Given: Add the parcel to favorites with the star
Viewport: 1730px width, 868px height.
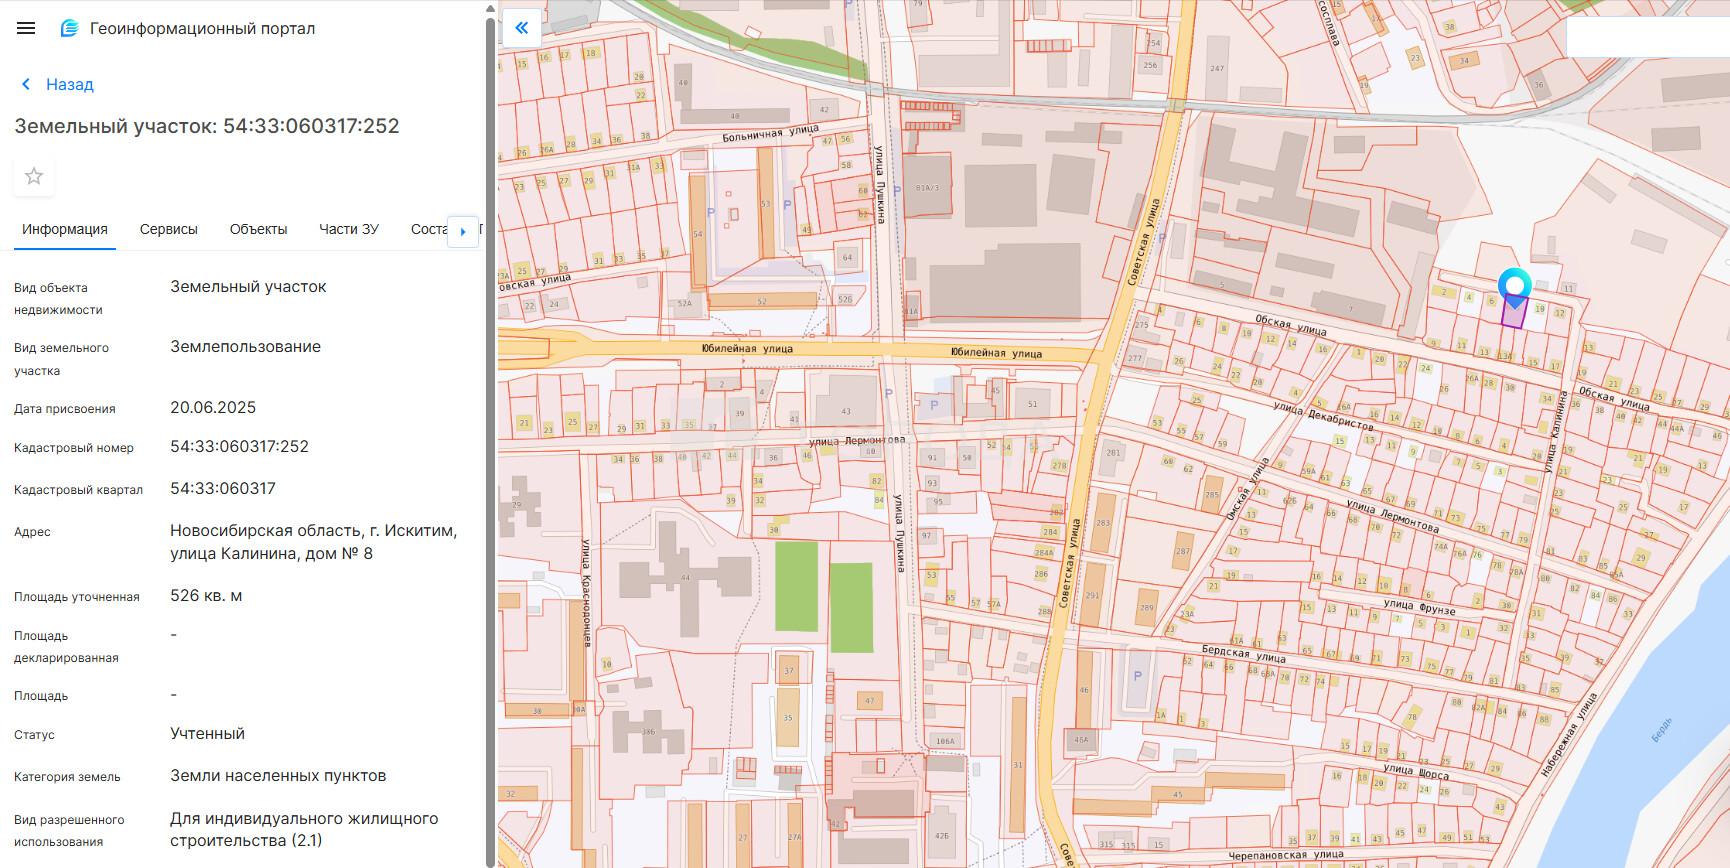Looking at the screenshot, I should click(x=34, y=176).
